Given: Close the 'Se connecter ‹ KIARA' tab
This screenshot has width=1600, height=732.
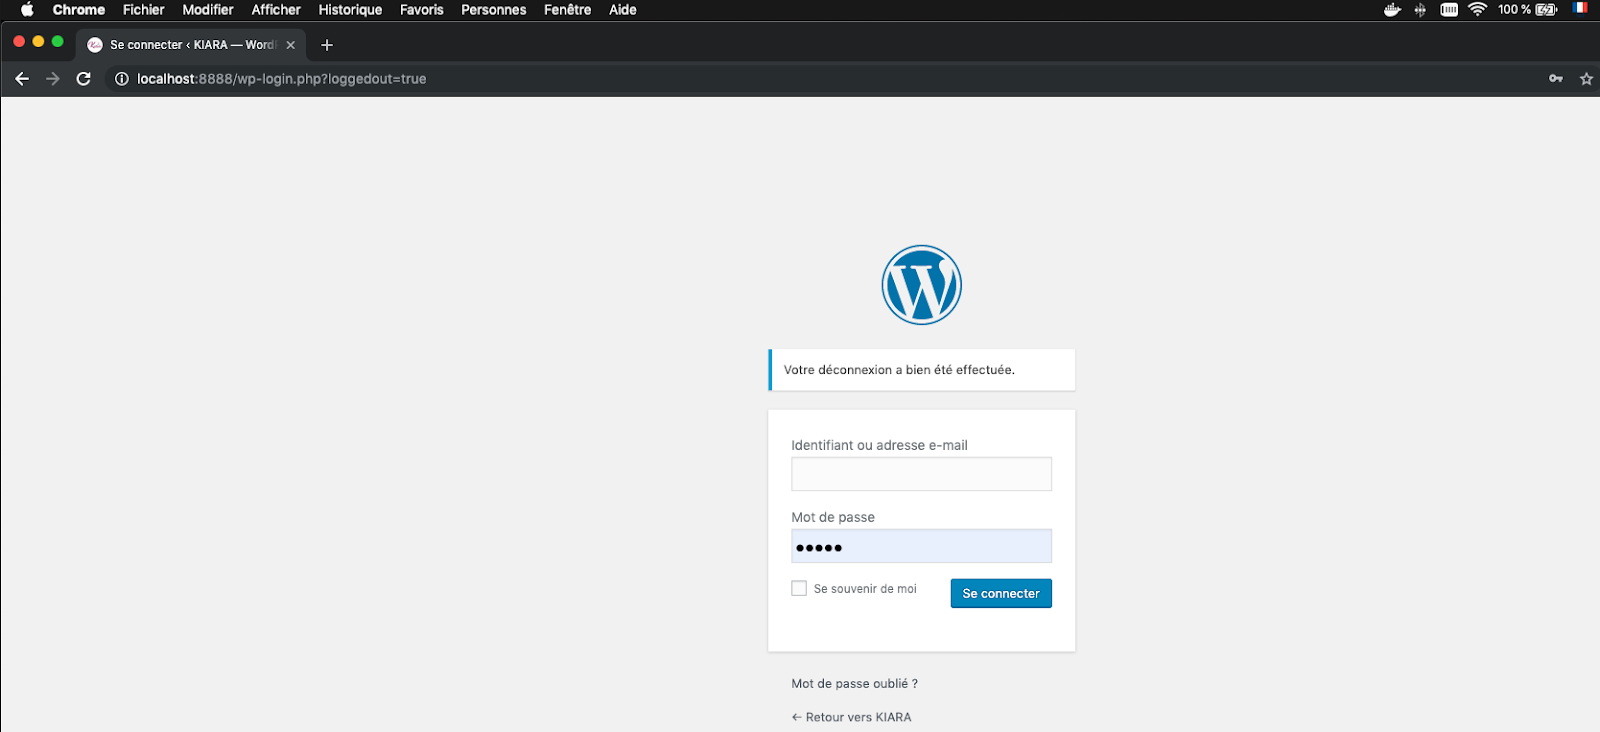Looking at the screenshot, I should (291, 45).
